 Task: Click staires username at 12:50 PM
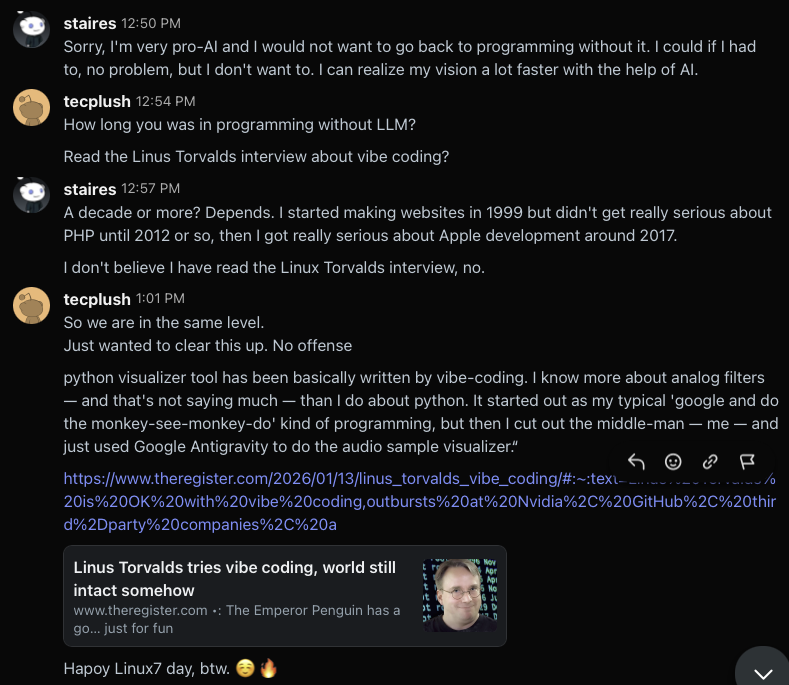click(x=90, y=21)
